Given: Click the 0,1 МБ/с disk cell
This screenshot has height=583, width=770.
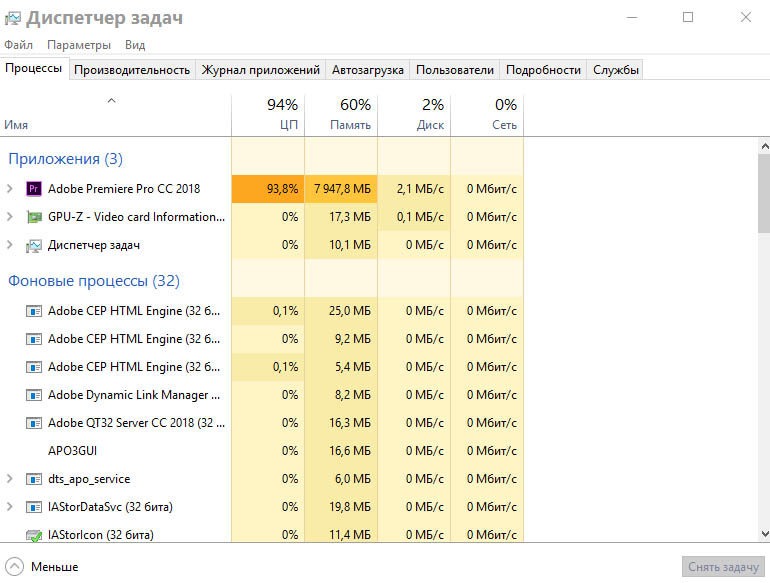Looking at the screenshot, I should 414,217.
